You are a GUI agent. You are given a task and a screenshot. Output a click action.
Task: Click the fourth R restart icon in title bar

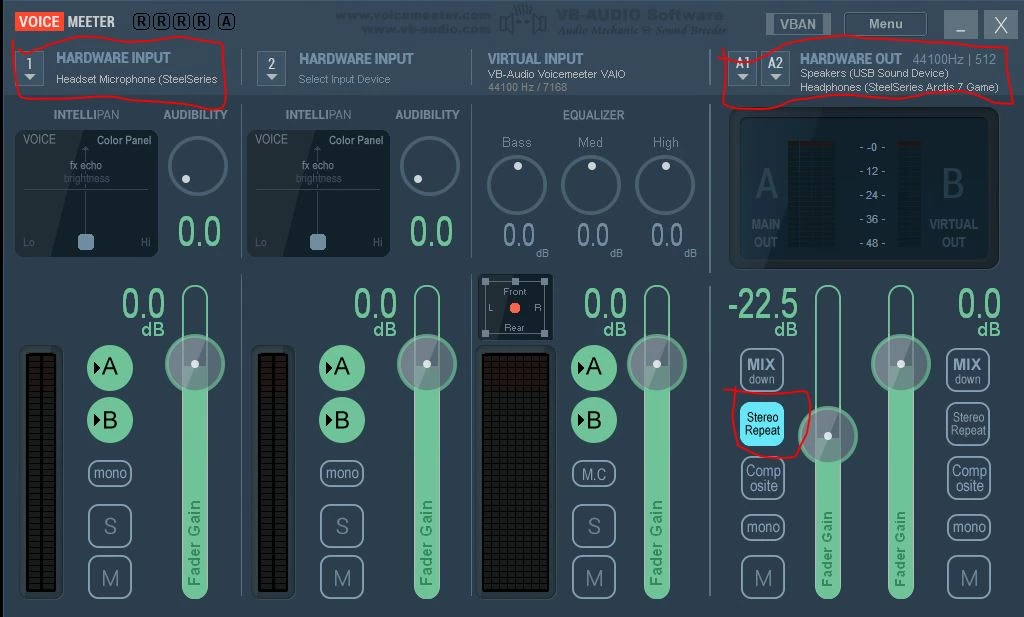click(x=202, y=22)
